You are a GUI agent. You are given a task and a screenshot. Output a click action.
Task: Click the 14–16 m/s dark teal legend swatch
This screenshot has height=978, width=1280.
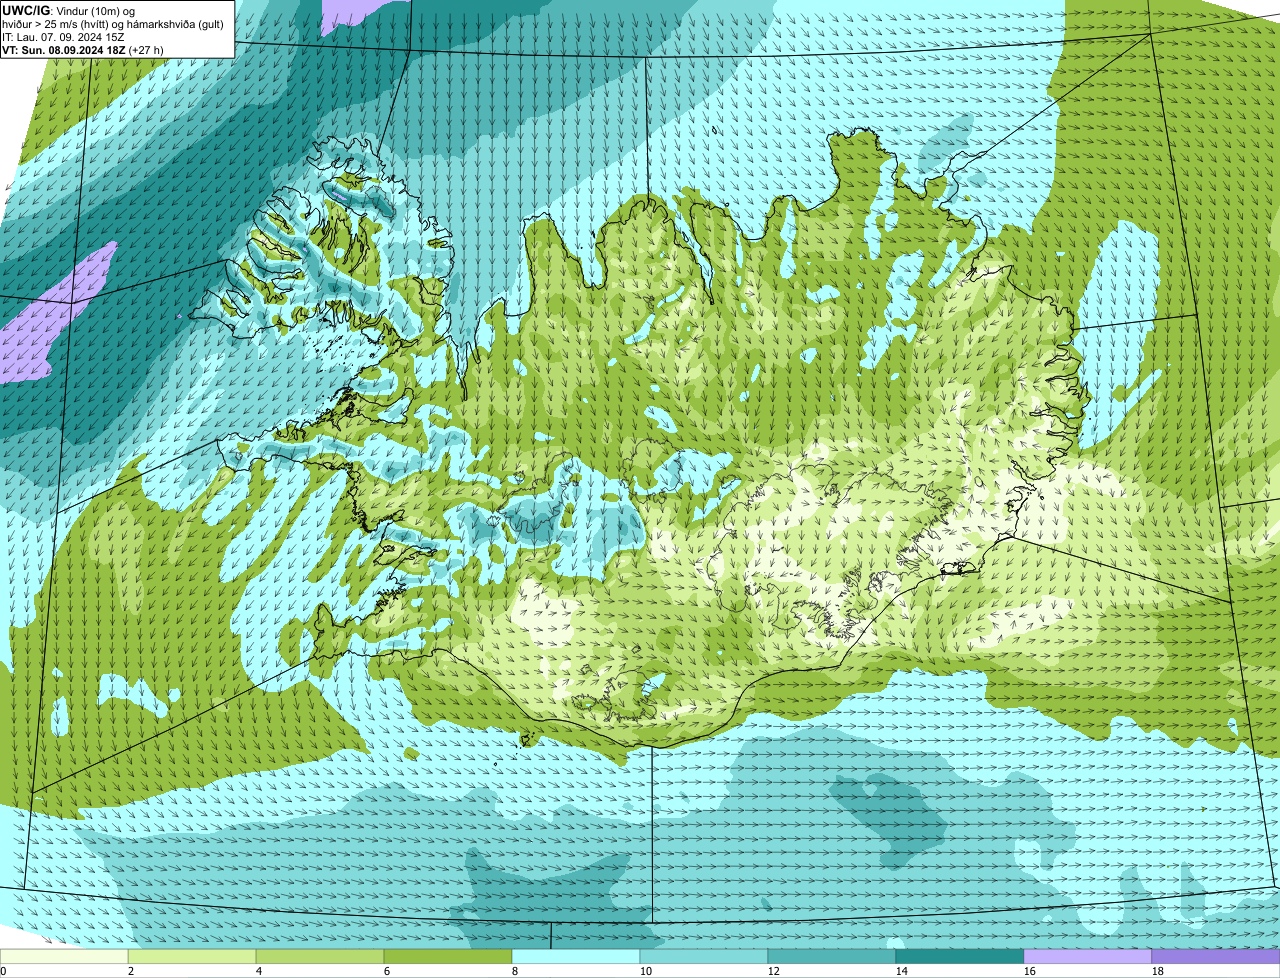click(x=960, y=957)
